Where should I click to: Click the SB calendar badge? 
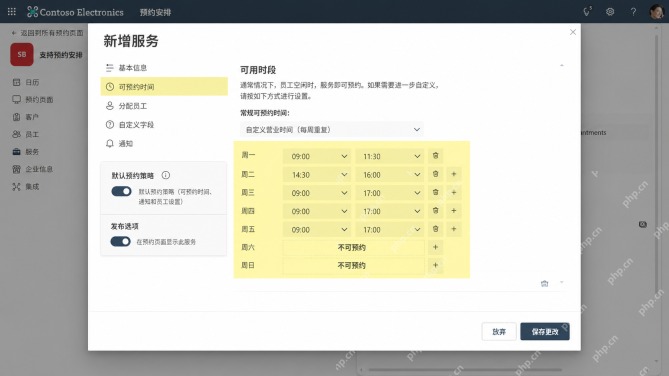coord(22,55)
